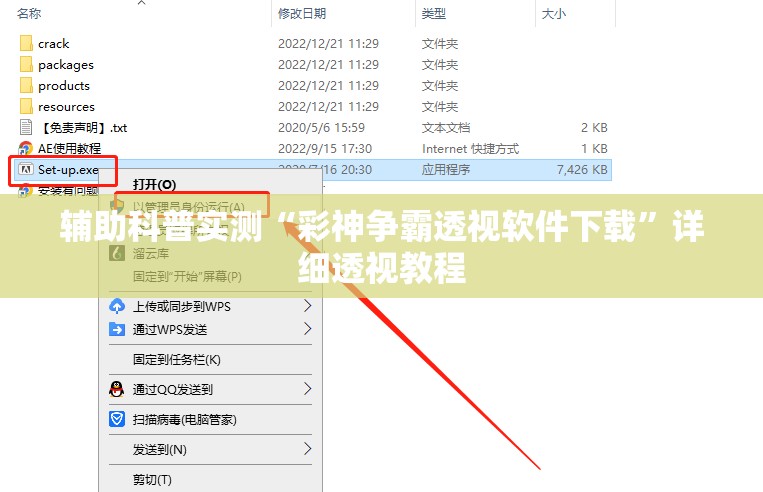Click the 溜云库 green icon
The image size is (763, 492).
117,253
